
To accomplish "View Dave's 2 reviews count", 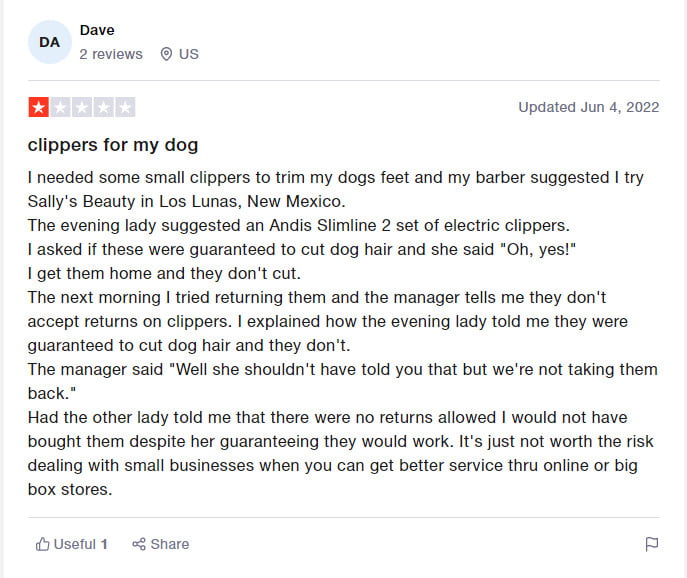I will (111, 54).
